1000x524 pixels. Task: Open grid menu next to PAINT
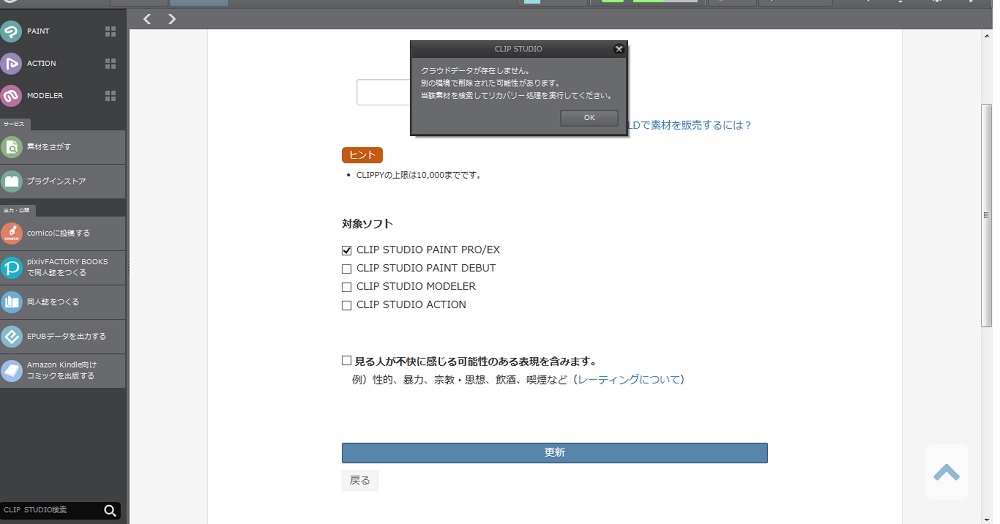(x=110, y=31)
